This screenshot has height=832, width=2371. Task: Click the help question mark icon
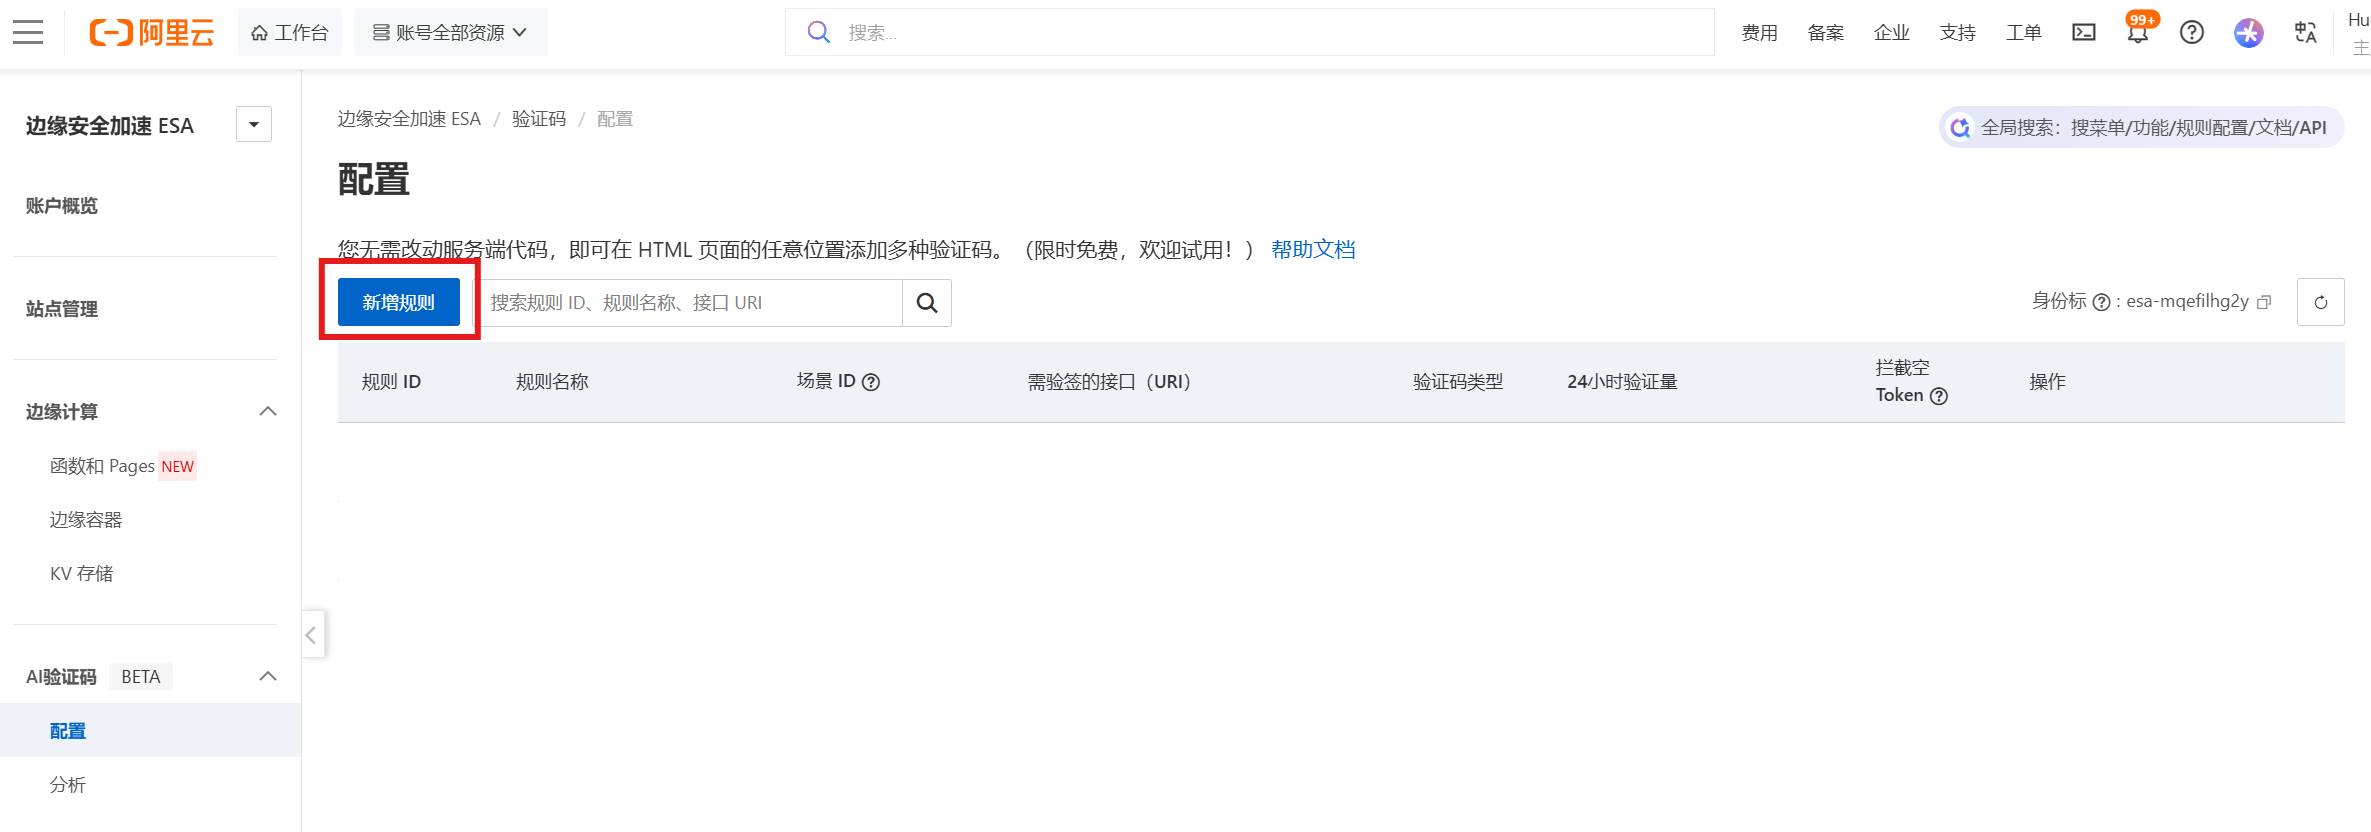2192,33
